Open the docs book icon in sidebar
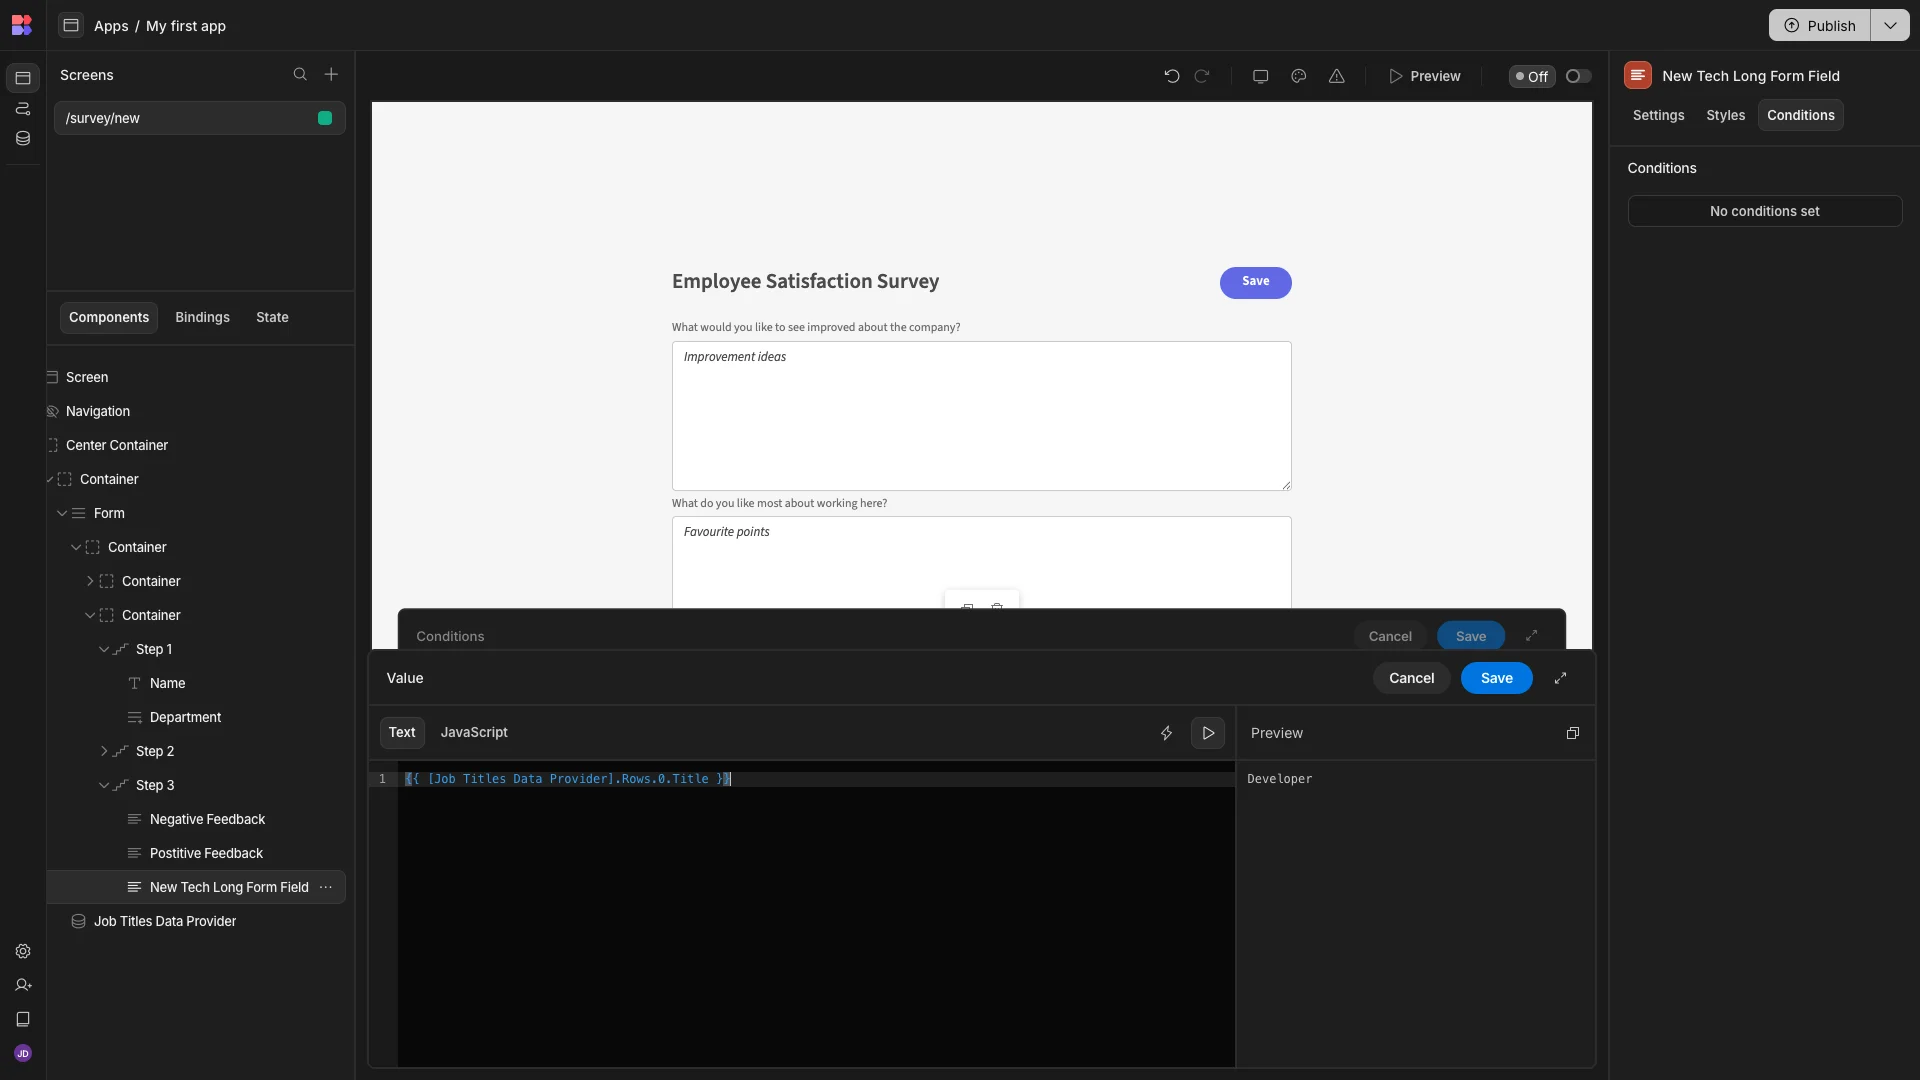The width and height of the screenshot is (1920, 1080). point(23,1019)
